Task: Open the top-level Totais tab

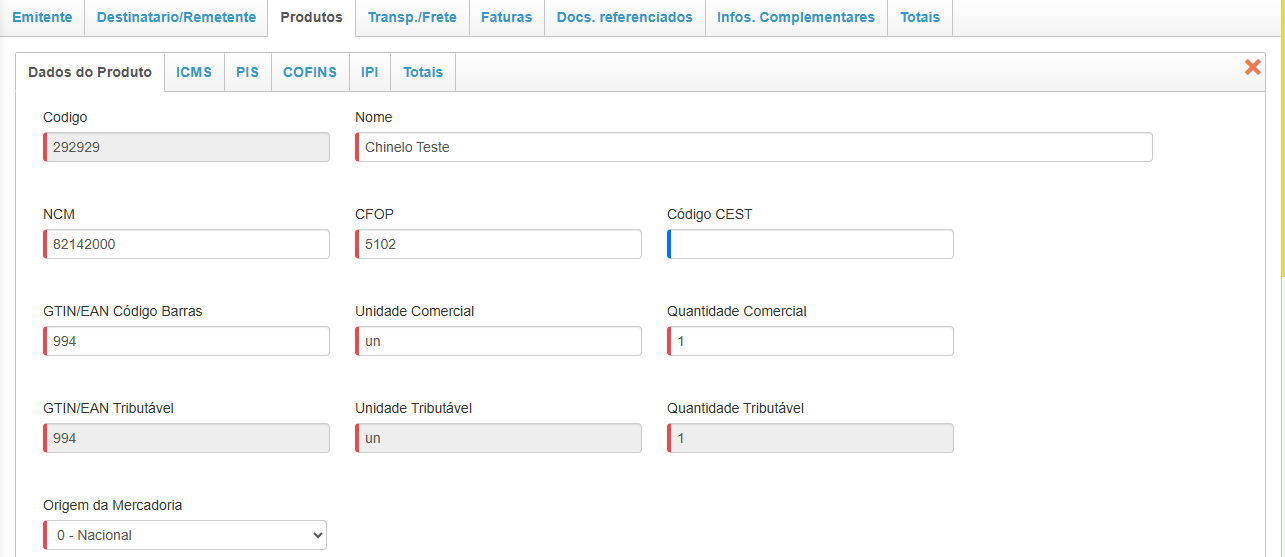Action: (920, 18)
